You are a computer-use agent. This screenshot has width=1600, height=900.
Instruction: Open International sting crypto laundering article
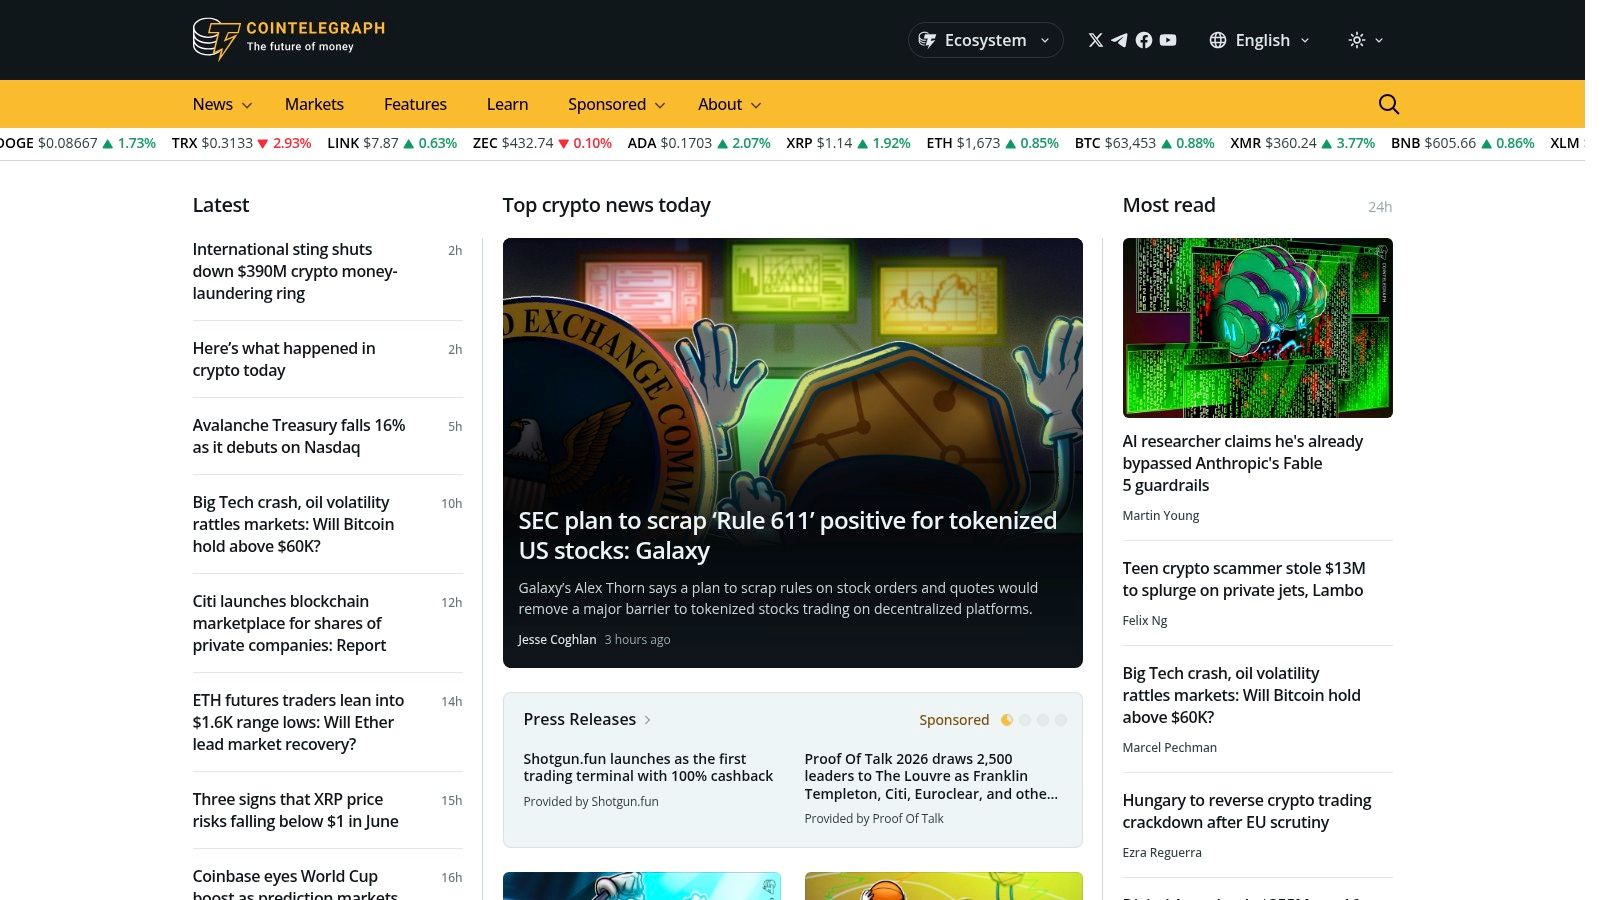coord(295,271)
